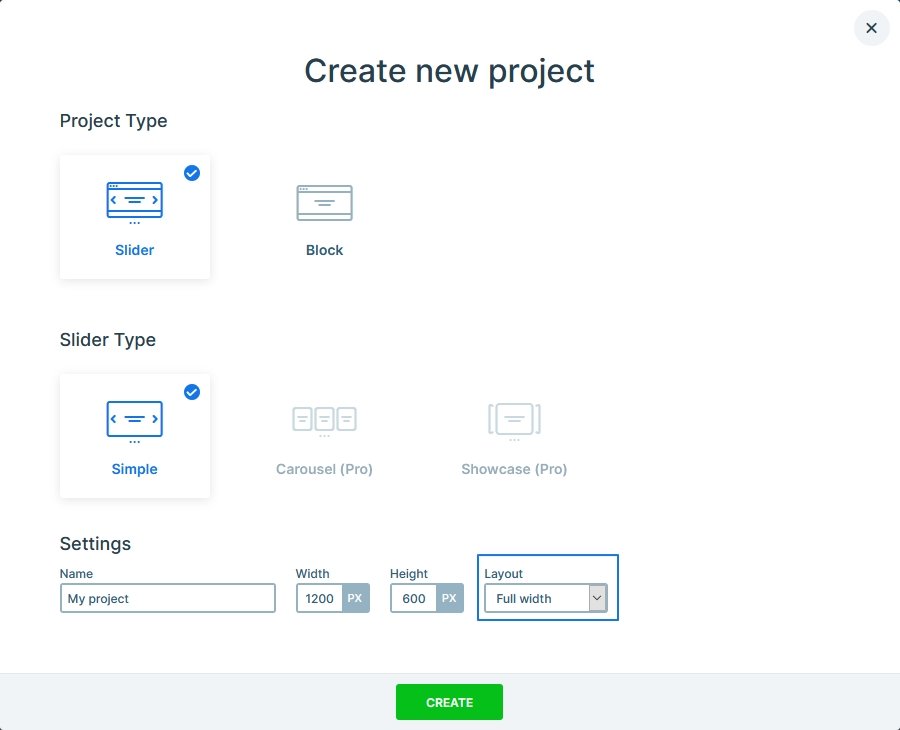Pick the Carousel (Pro) slider icon
The image size is (900, 730).
click(324, 422)
